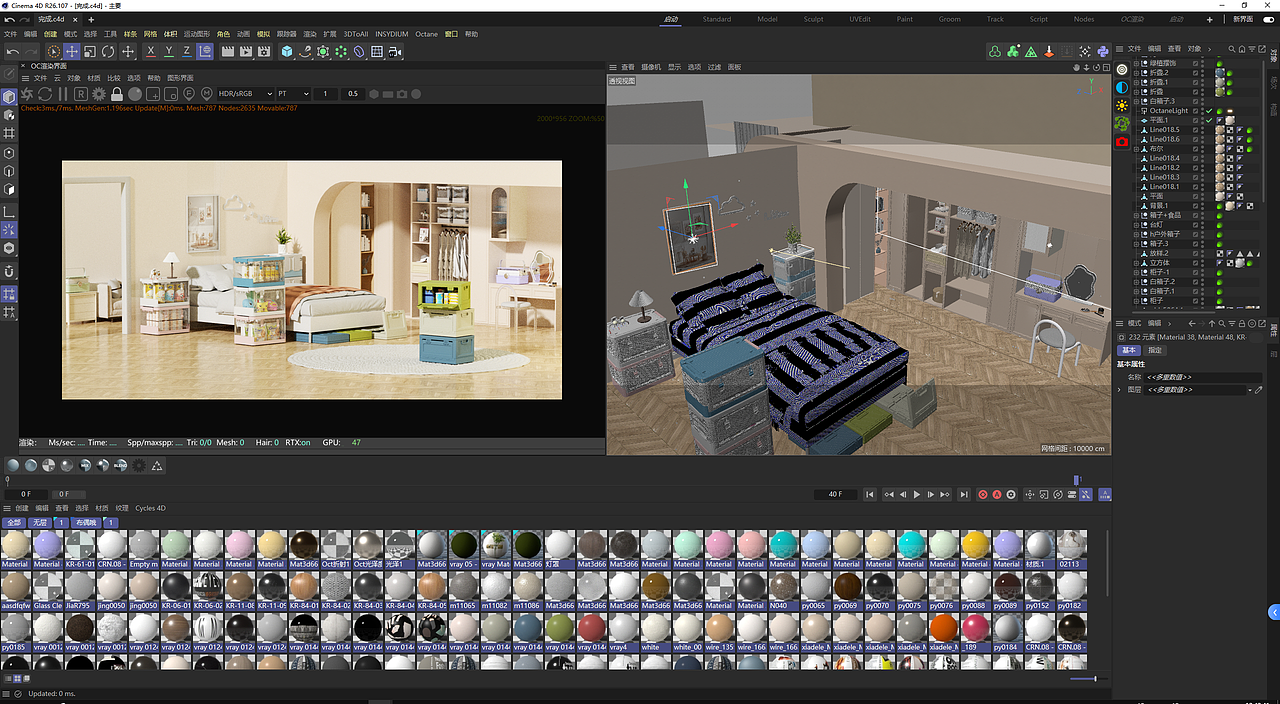Switch to the Standard layout tab

click(x=716, y=19)
